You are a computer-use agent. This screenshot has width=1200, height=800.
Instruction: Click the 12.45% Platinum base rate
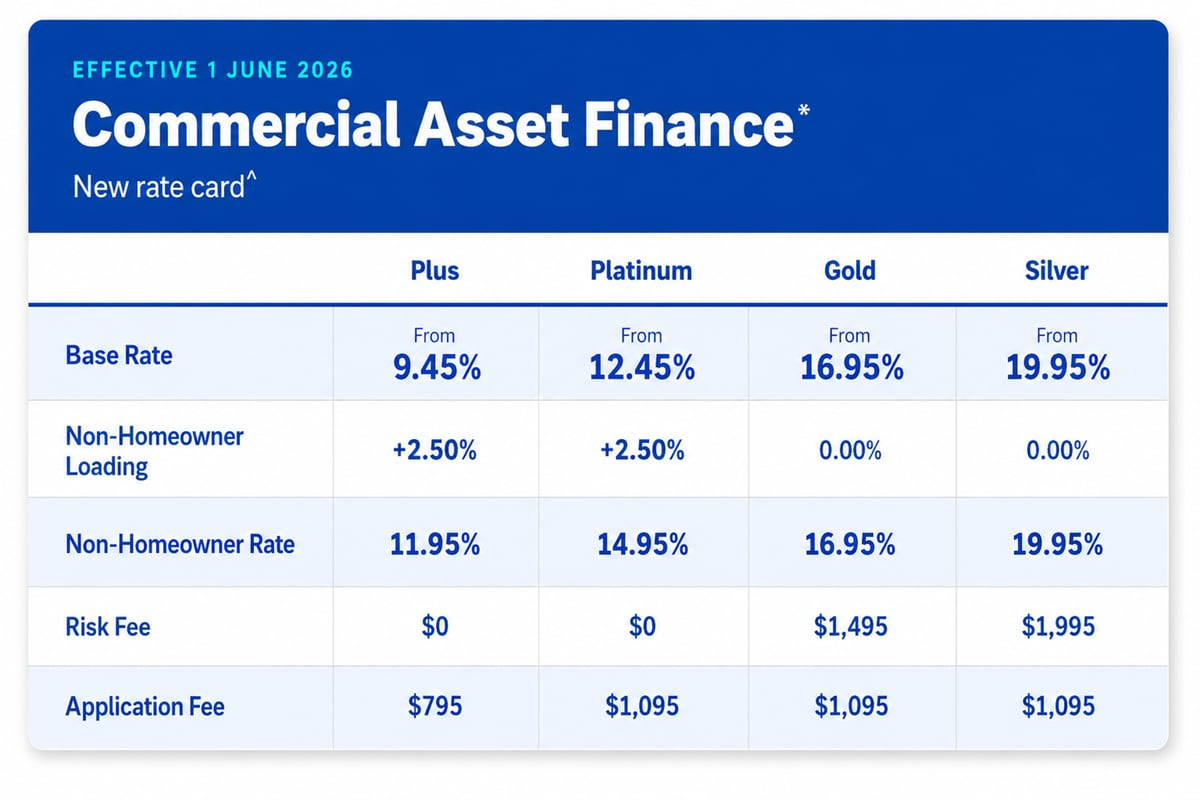641,368
